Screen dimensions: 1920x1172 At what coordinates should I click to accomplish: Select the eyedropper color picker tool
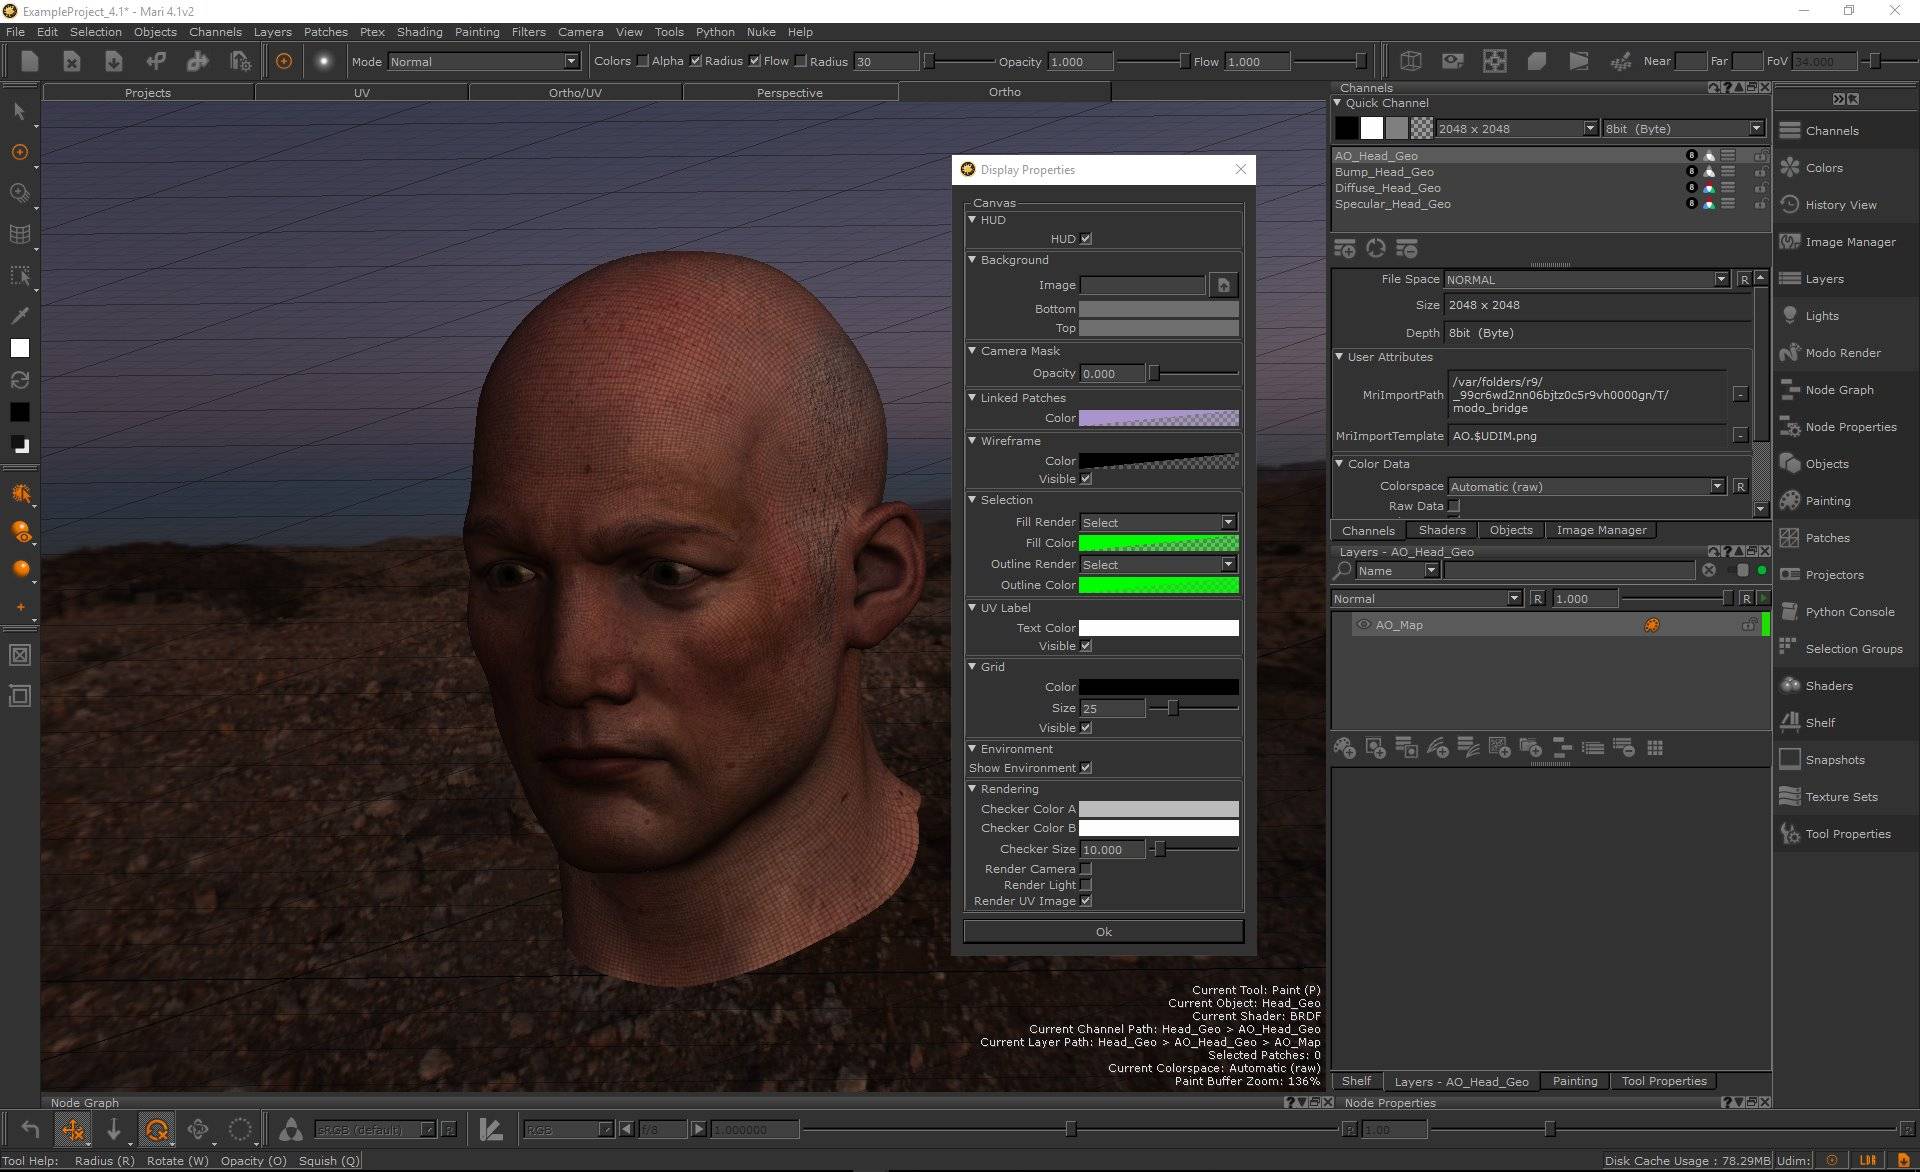(x=19, y=315)
